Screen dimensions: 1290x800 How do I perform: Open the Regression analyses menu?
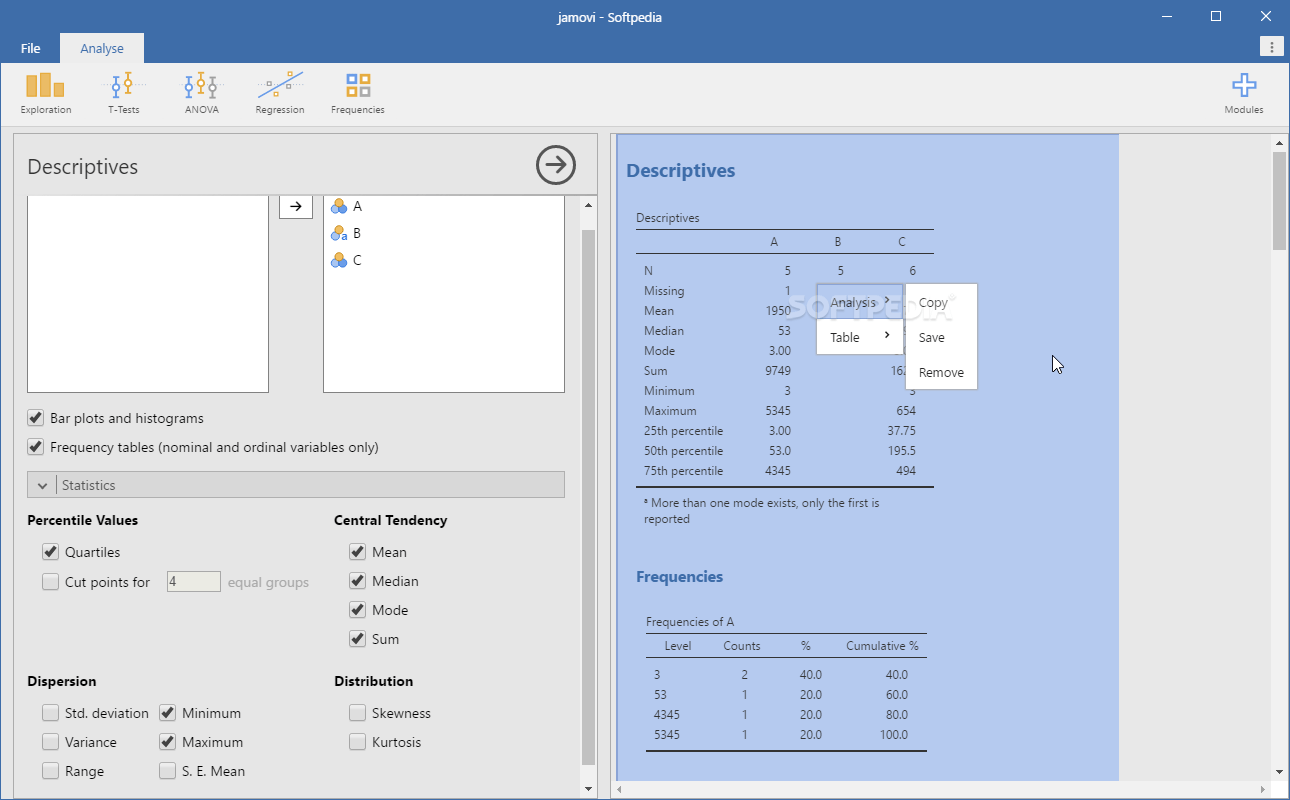280,93
